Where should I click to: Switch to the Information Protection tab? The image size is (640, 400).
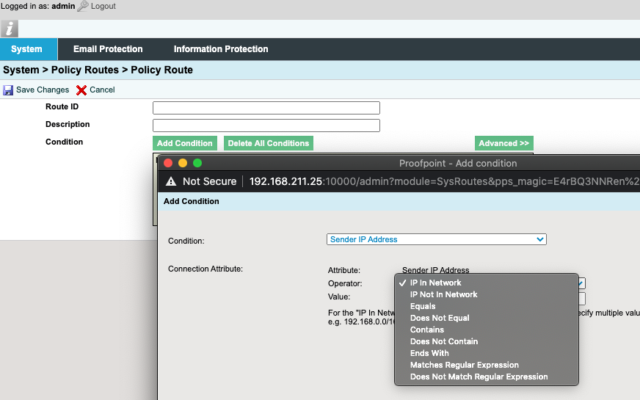tap(221, 49)
